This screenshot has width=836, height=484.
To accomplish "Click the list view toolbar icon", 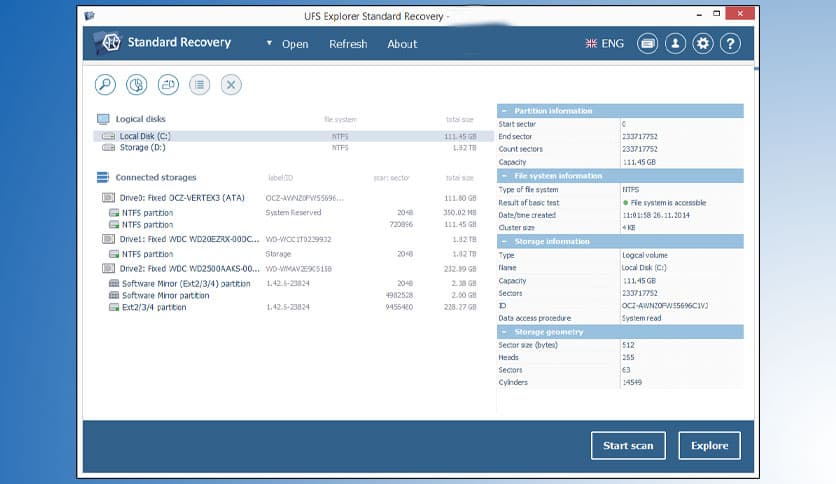I will (x=199, y=85).
